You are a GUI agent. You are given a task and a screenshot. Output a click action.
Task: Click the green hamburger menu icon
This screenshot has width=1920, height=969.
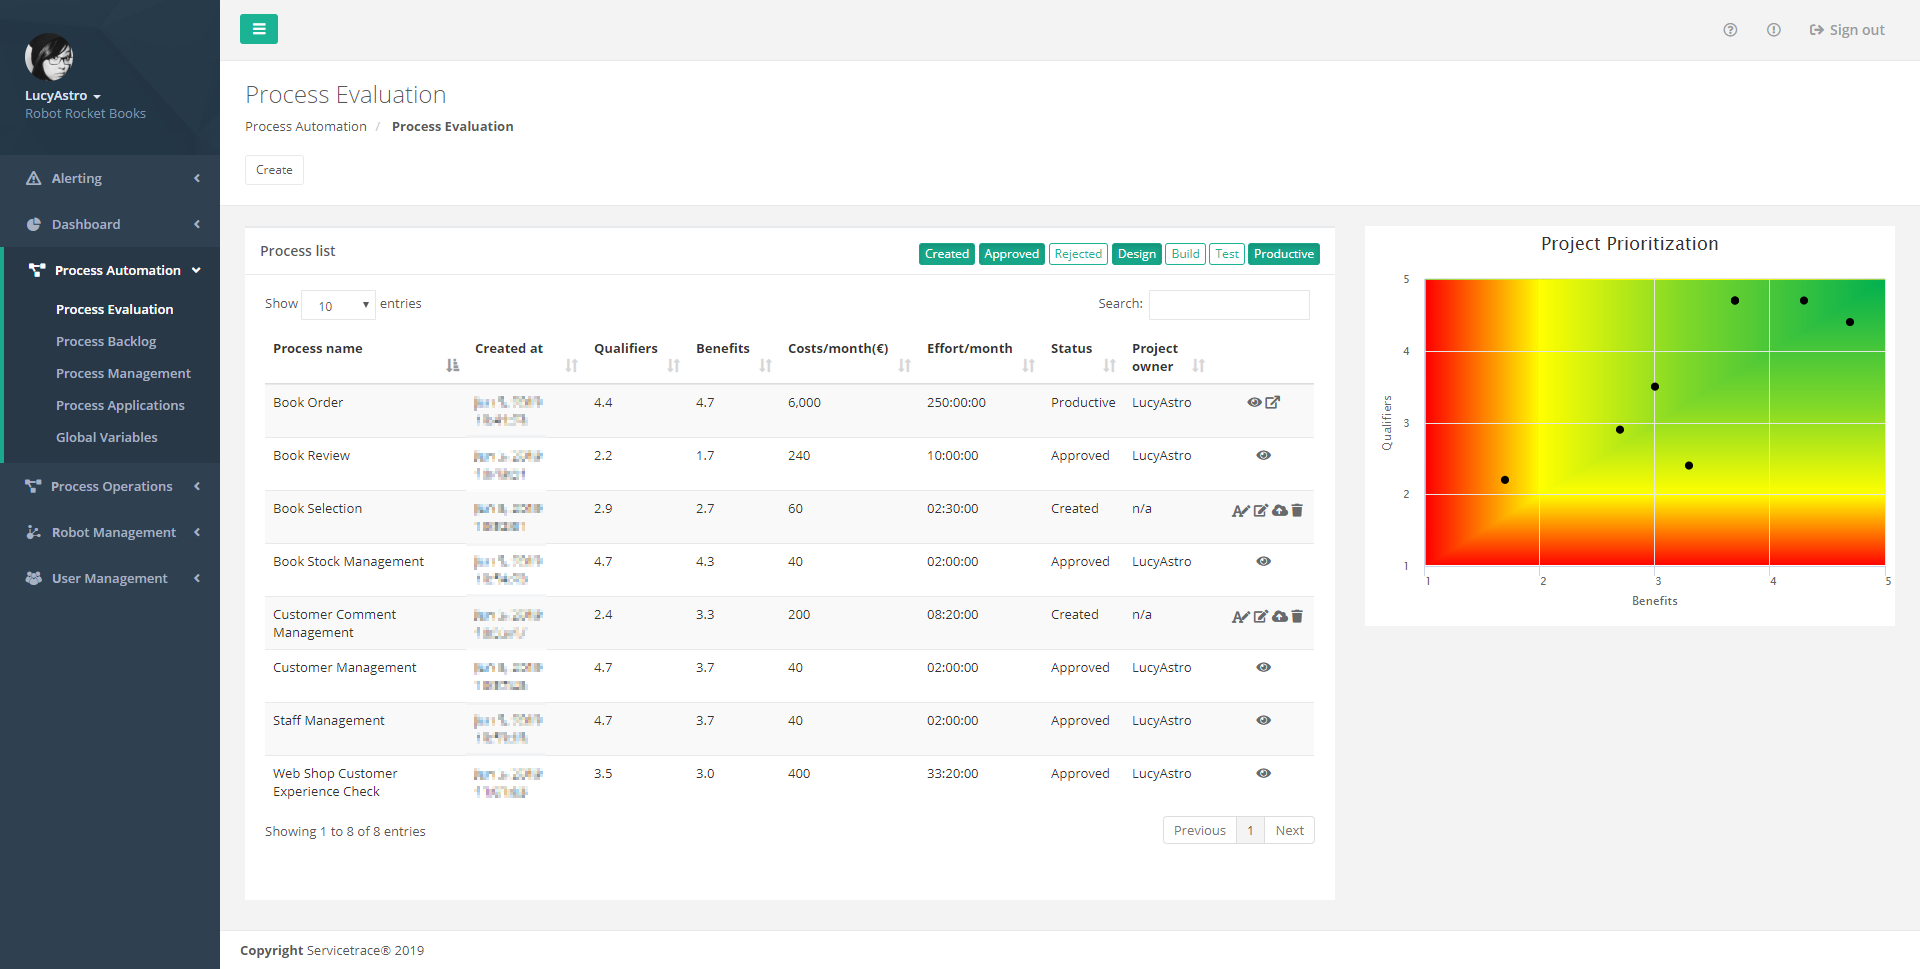(259, 29)
